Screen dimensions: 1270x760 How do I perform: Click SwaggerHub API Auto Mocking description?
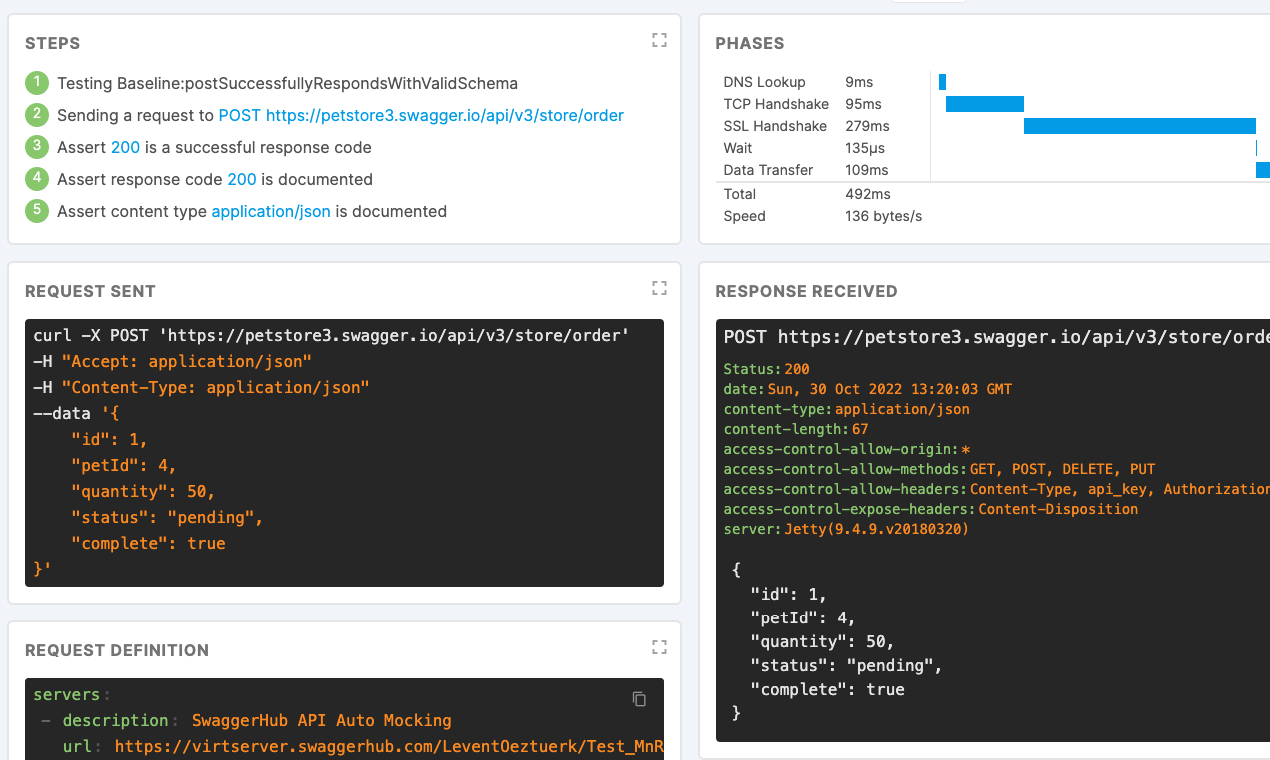tap(321, 720)
